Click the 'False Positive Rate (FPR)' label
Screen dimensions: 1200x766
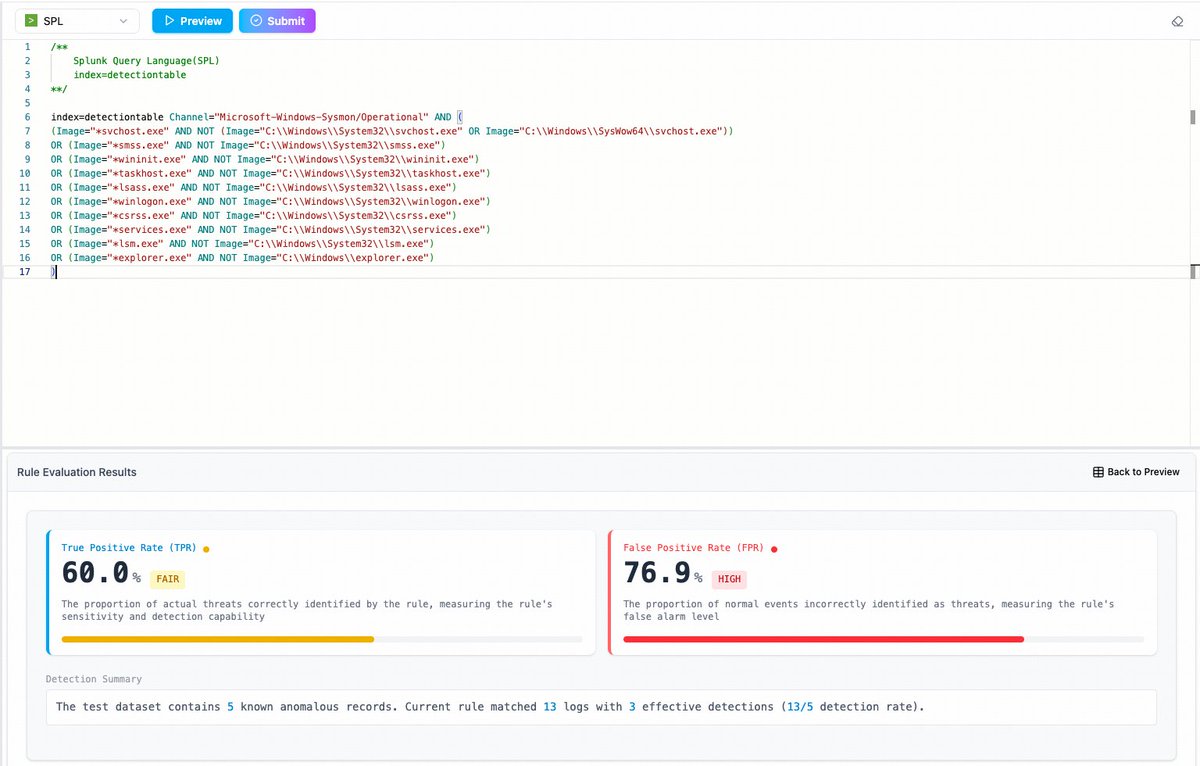(694, 548)
